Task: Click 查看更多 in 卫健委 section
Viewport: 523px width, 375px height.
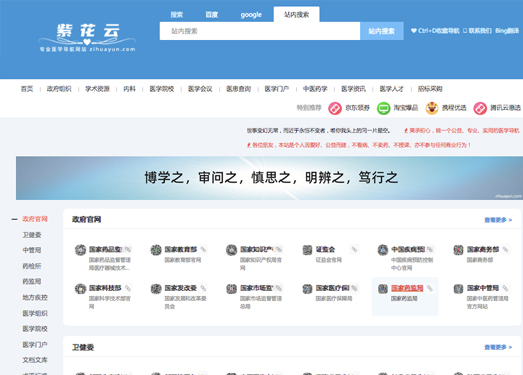Action: pos(498,347)
